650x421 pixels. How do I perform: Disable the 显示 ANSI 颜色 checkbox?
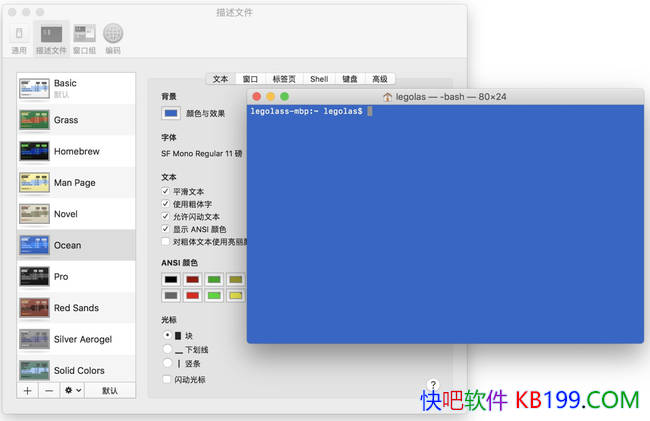coord(166,229)
